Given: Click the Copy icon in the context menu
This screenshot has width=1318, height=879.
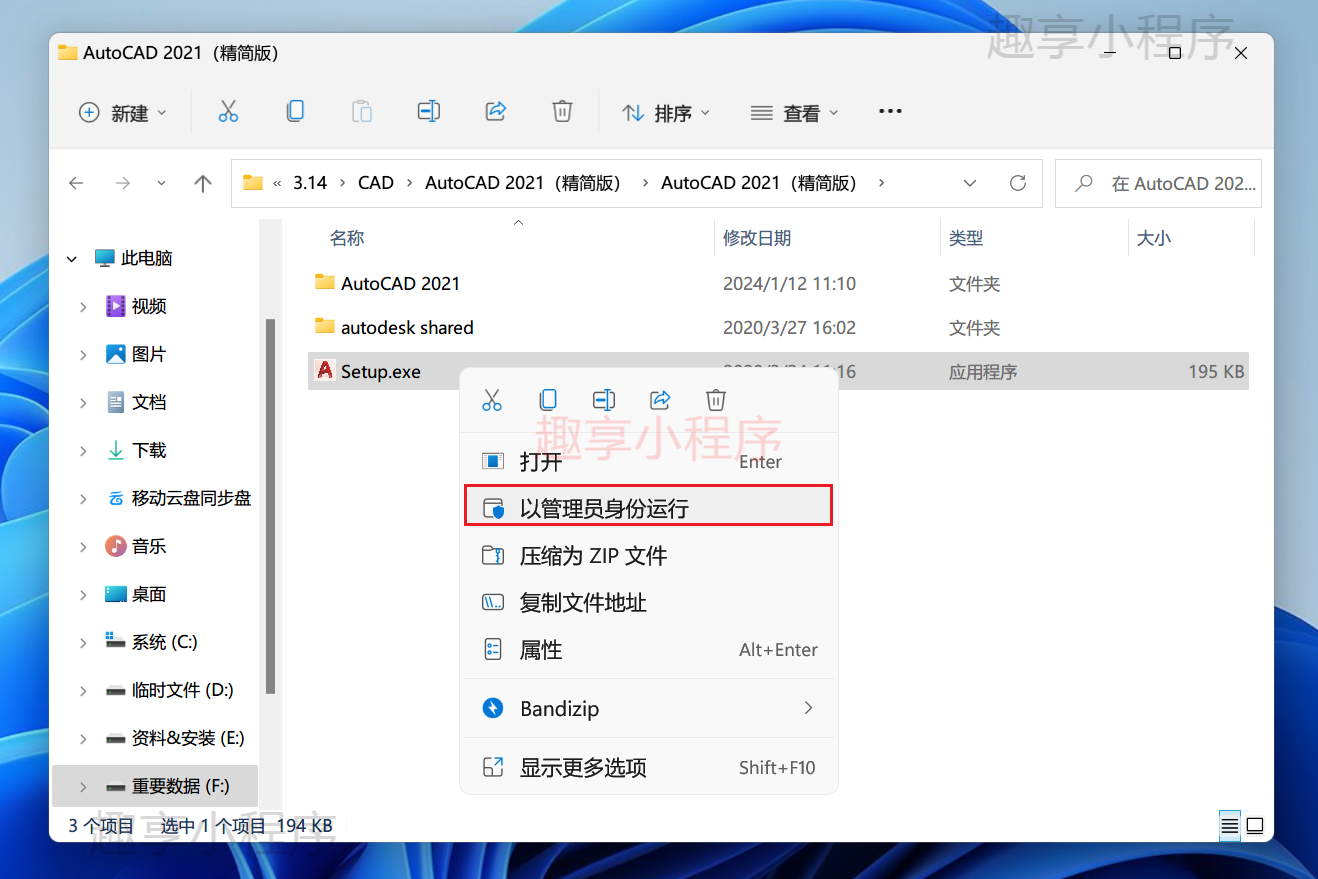Looking at the screenshot, I should coord(548,401).
